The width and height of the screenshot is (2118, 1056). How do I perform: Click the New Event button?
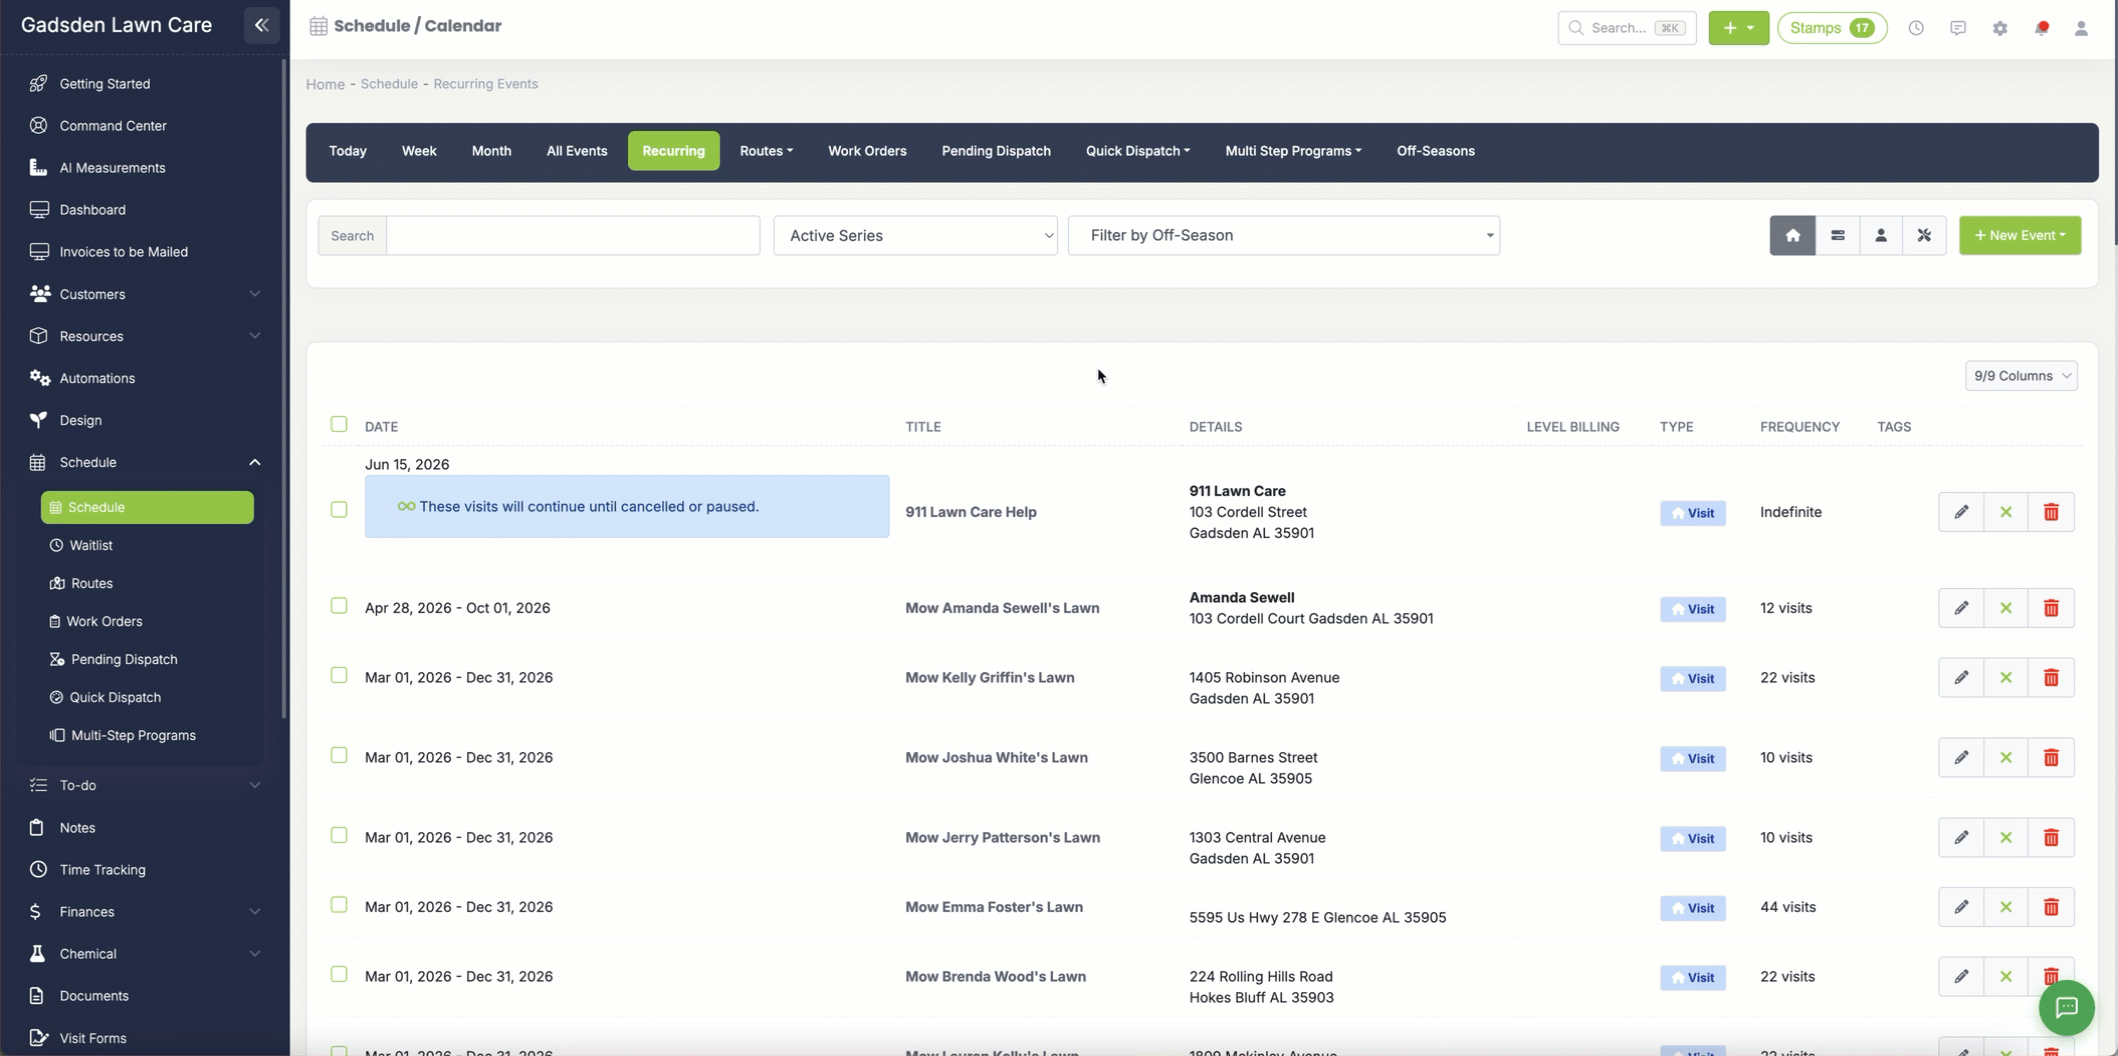click(2020, 235)
